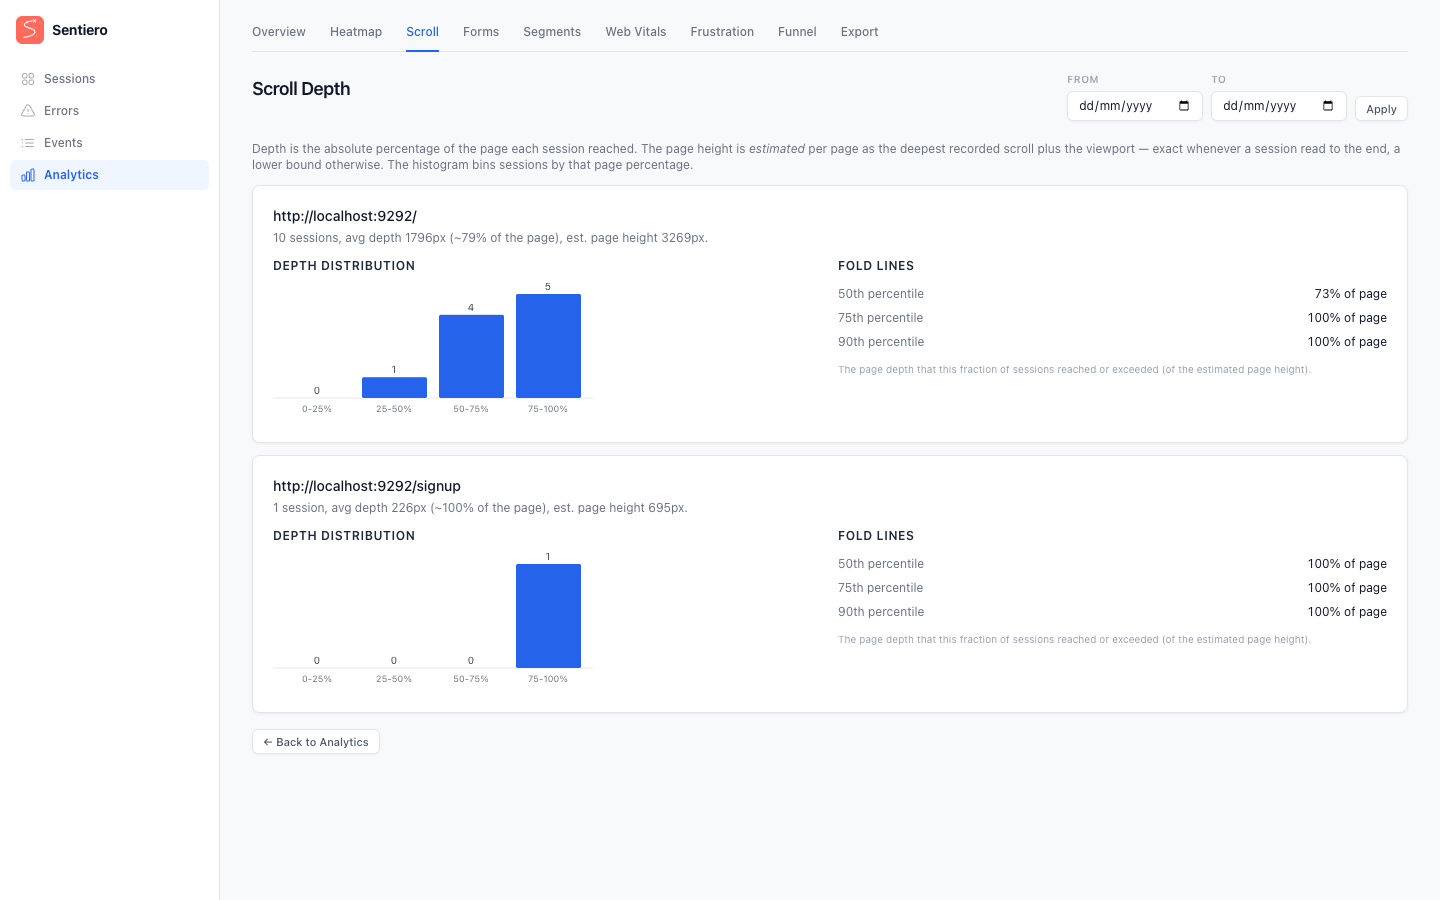The width and height of the screenshot is (1440, 900).
Task: Open the Funnel tab
Action: (x=797, y=32)
